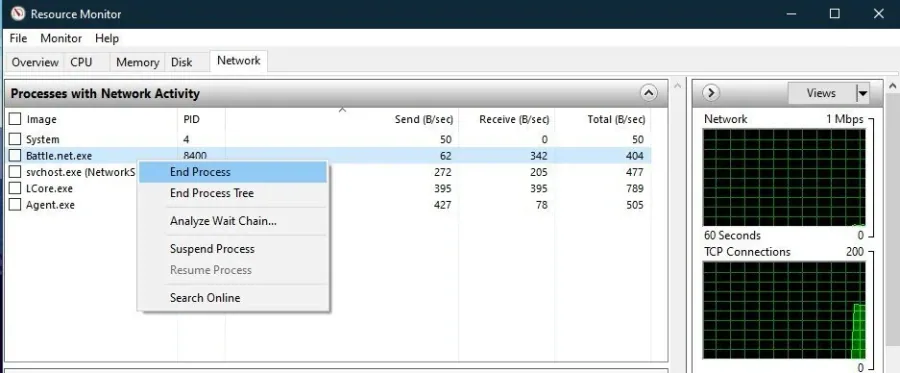Image resolution: width=900 pixels, height=373 pixels.
Task: Collapse the Processes with Network Activity section
Action: [x=649, y=93]
